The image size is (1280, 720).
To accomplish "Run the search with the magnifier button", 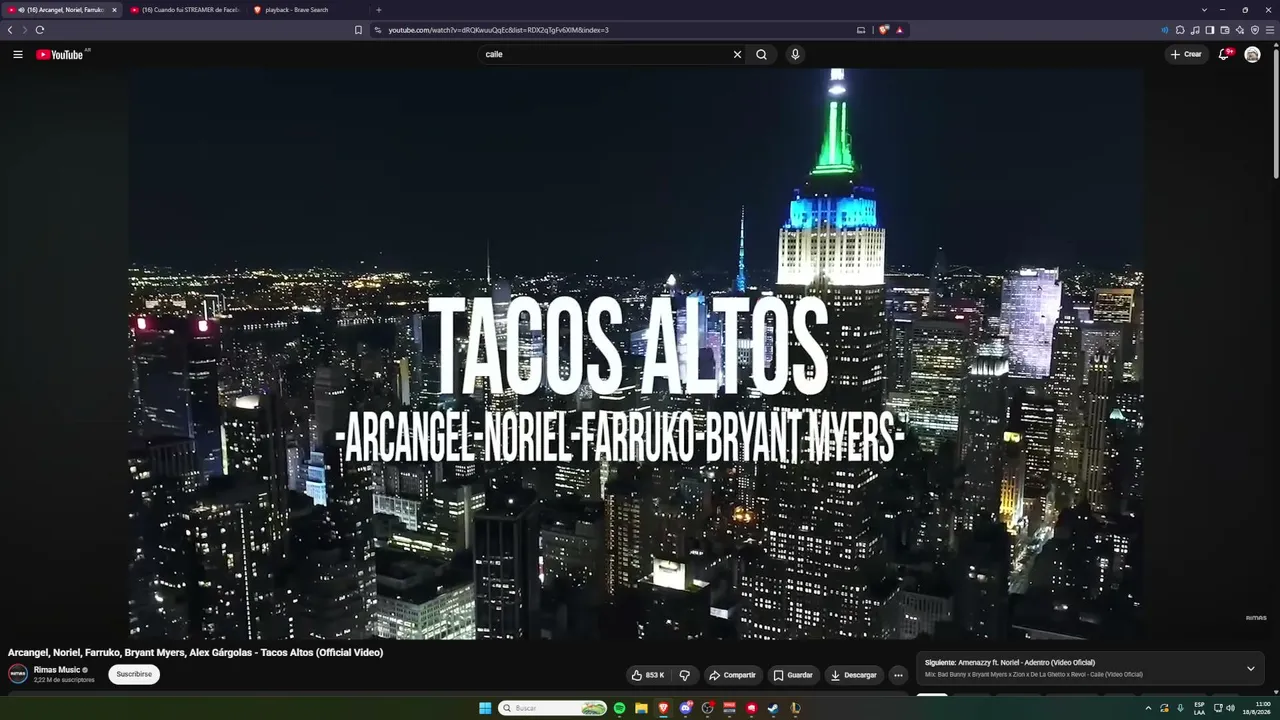I will (x=761, y=54).
